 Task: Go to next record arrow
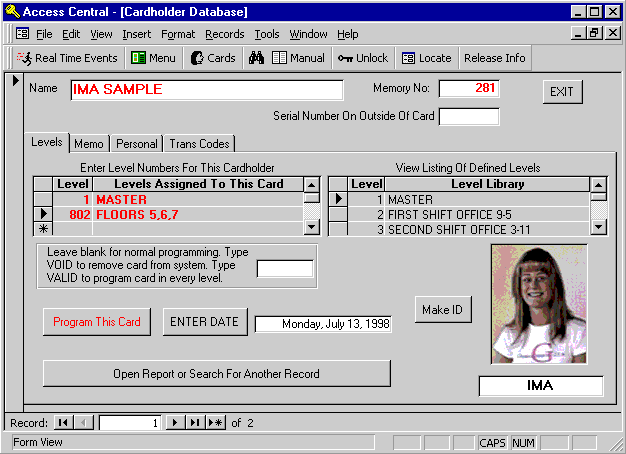point(176,423)
